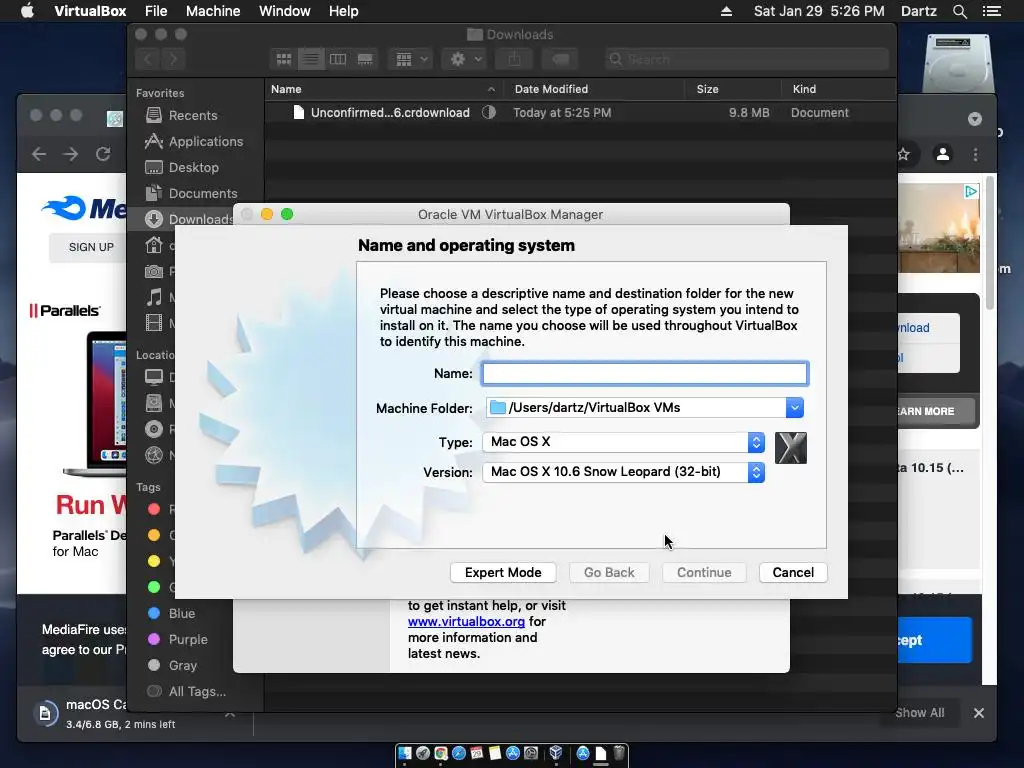1024x768 pixels.
Task: Sort Finder list by Size column
Action: [733, 89]
